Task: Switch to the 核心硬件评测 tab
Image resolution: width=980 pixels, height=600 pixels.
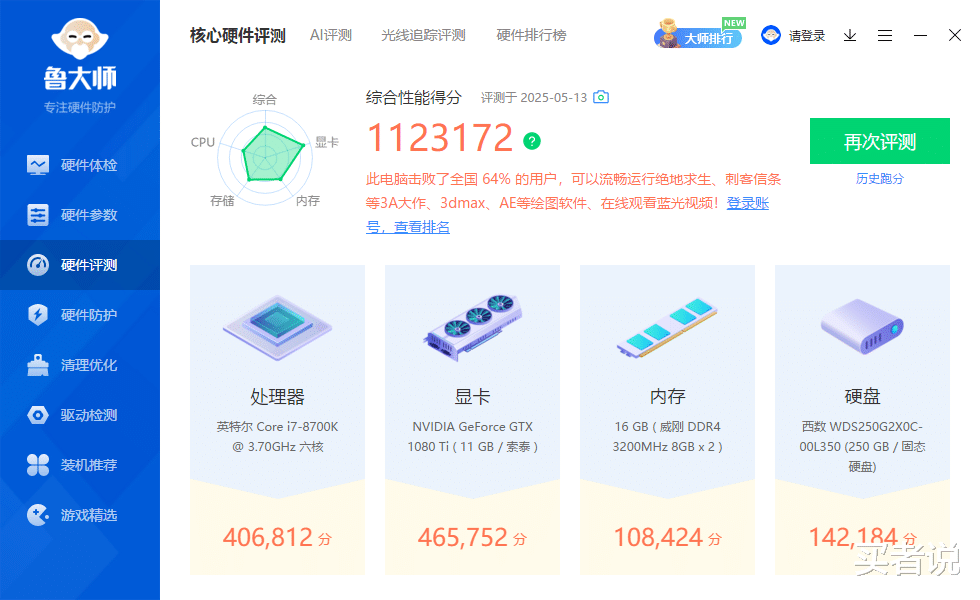Action: point(238,36)
